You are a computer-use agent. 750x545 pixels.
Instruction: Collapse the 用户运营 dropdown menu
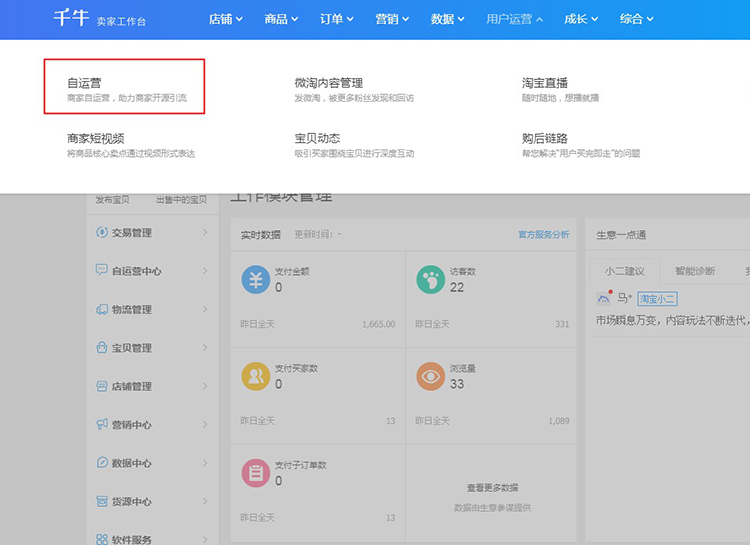[515, 19]
